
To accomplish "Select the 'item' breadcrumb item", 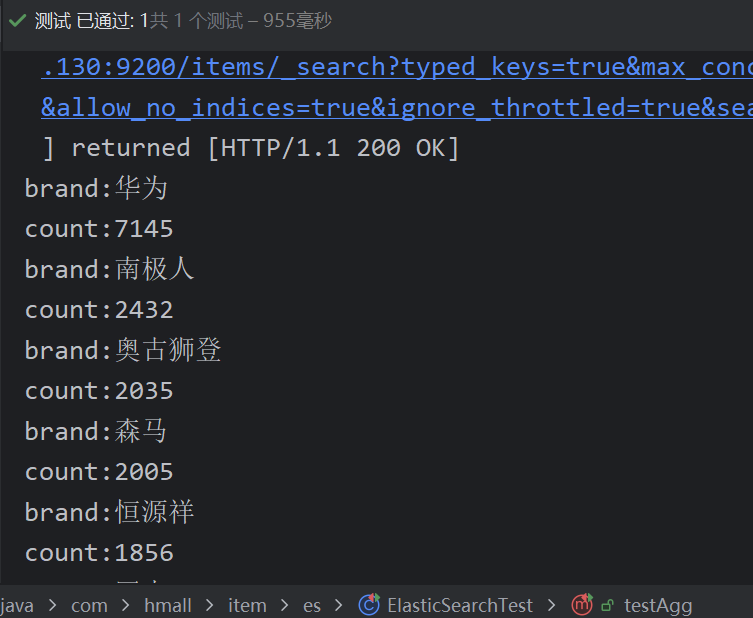I will point(247,605).
